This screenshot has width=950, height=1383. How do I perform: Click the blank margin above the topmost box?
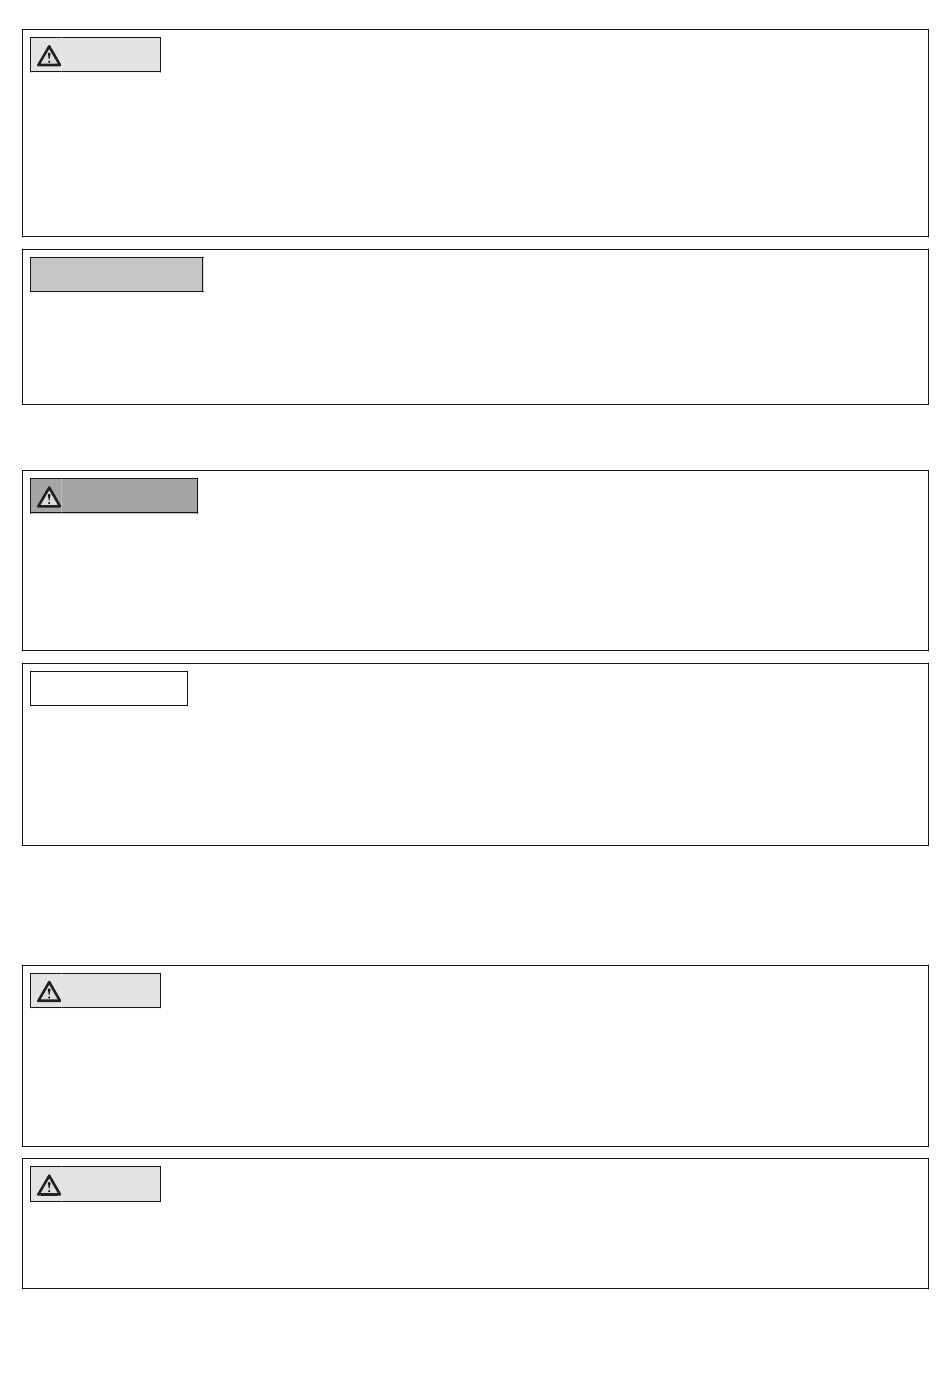[475, 14]
